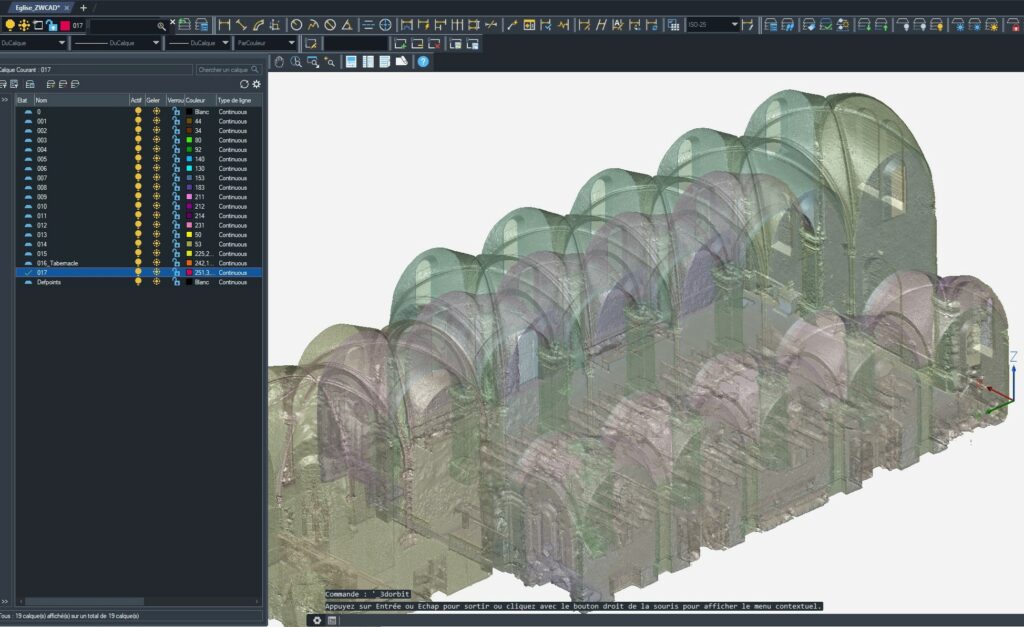The image size is (1024, 627).
Task: Select the linear dimension tool
Action: coord(225,25)
